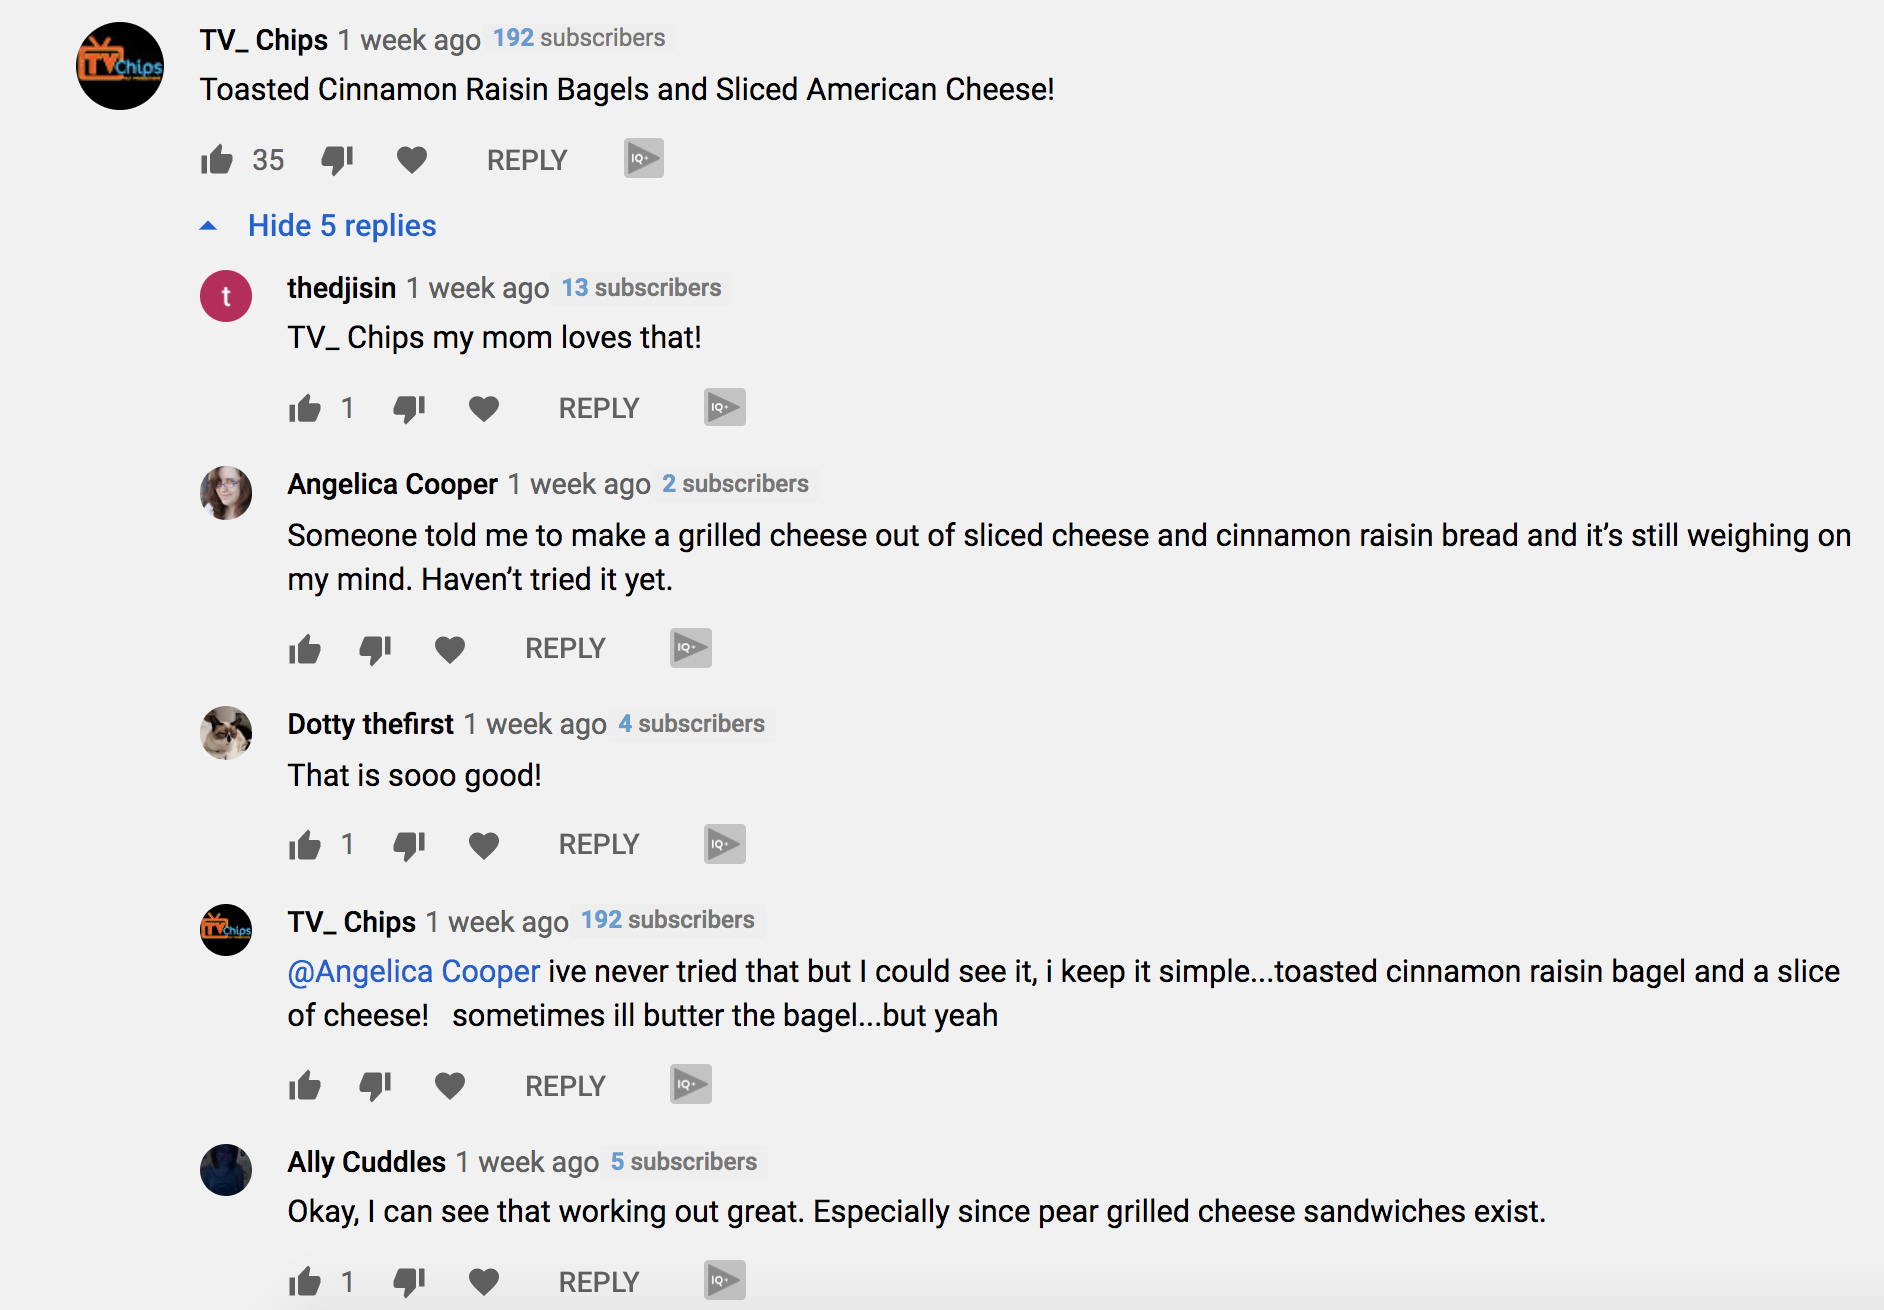
Task: Dislike TV_ Chips' reply about butter the bagel
Action: click(x=375, y=1085)
